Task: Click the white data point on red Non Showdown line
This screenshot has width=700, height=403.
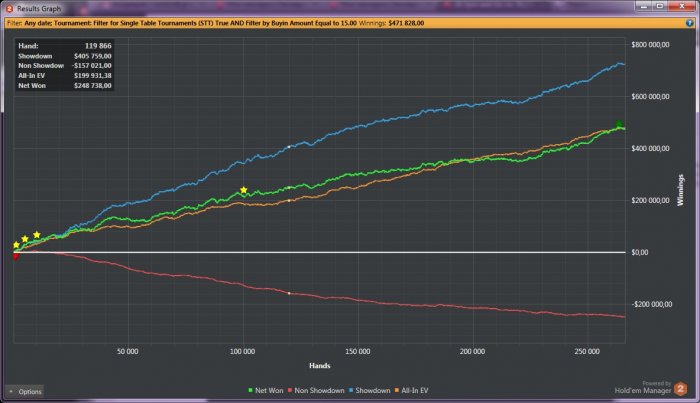Action: click(x=289, y=293)
